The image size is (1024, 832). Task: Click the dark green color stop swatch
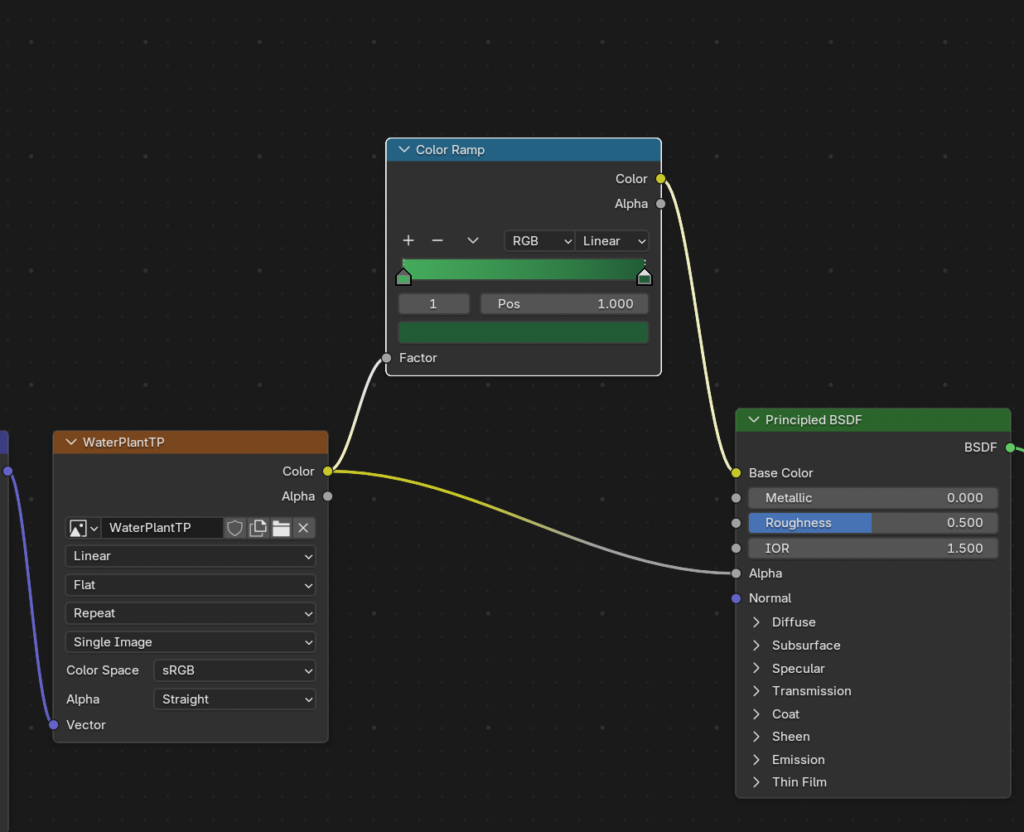point(523,332)
